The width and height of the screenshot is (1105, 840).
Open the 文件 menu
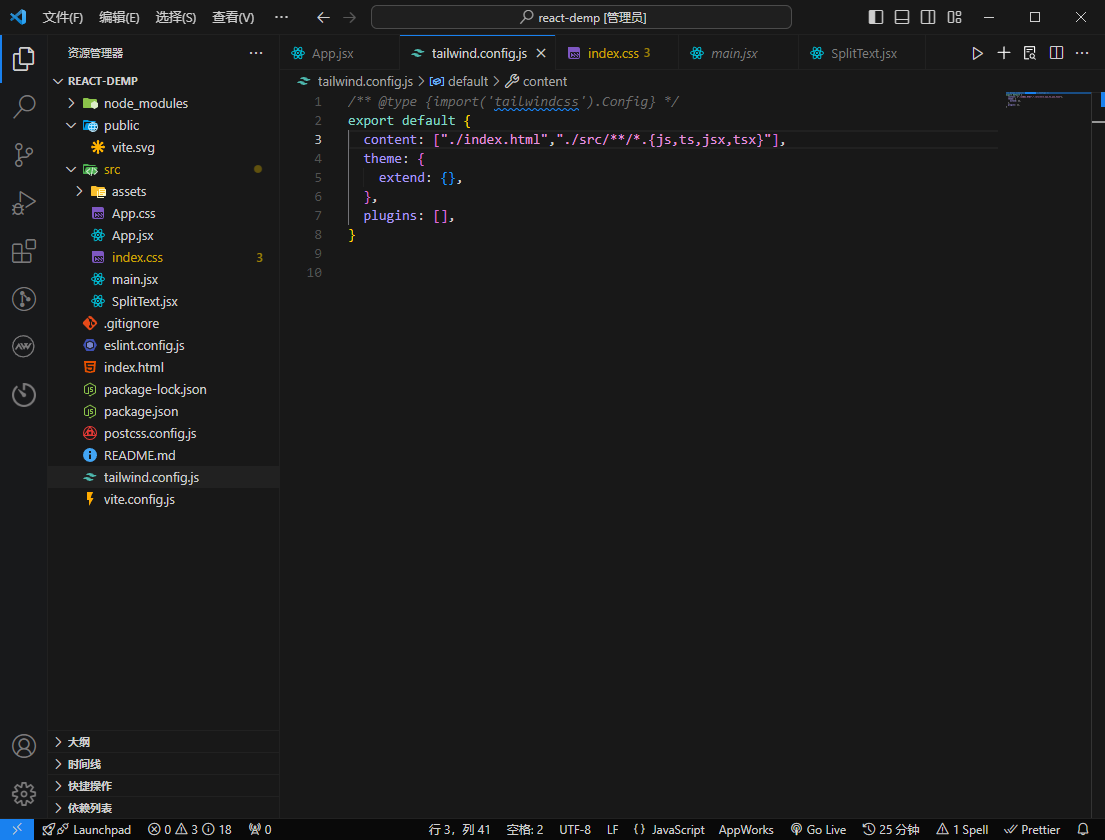[x=63, y=17]
